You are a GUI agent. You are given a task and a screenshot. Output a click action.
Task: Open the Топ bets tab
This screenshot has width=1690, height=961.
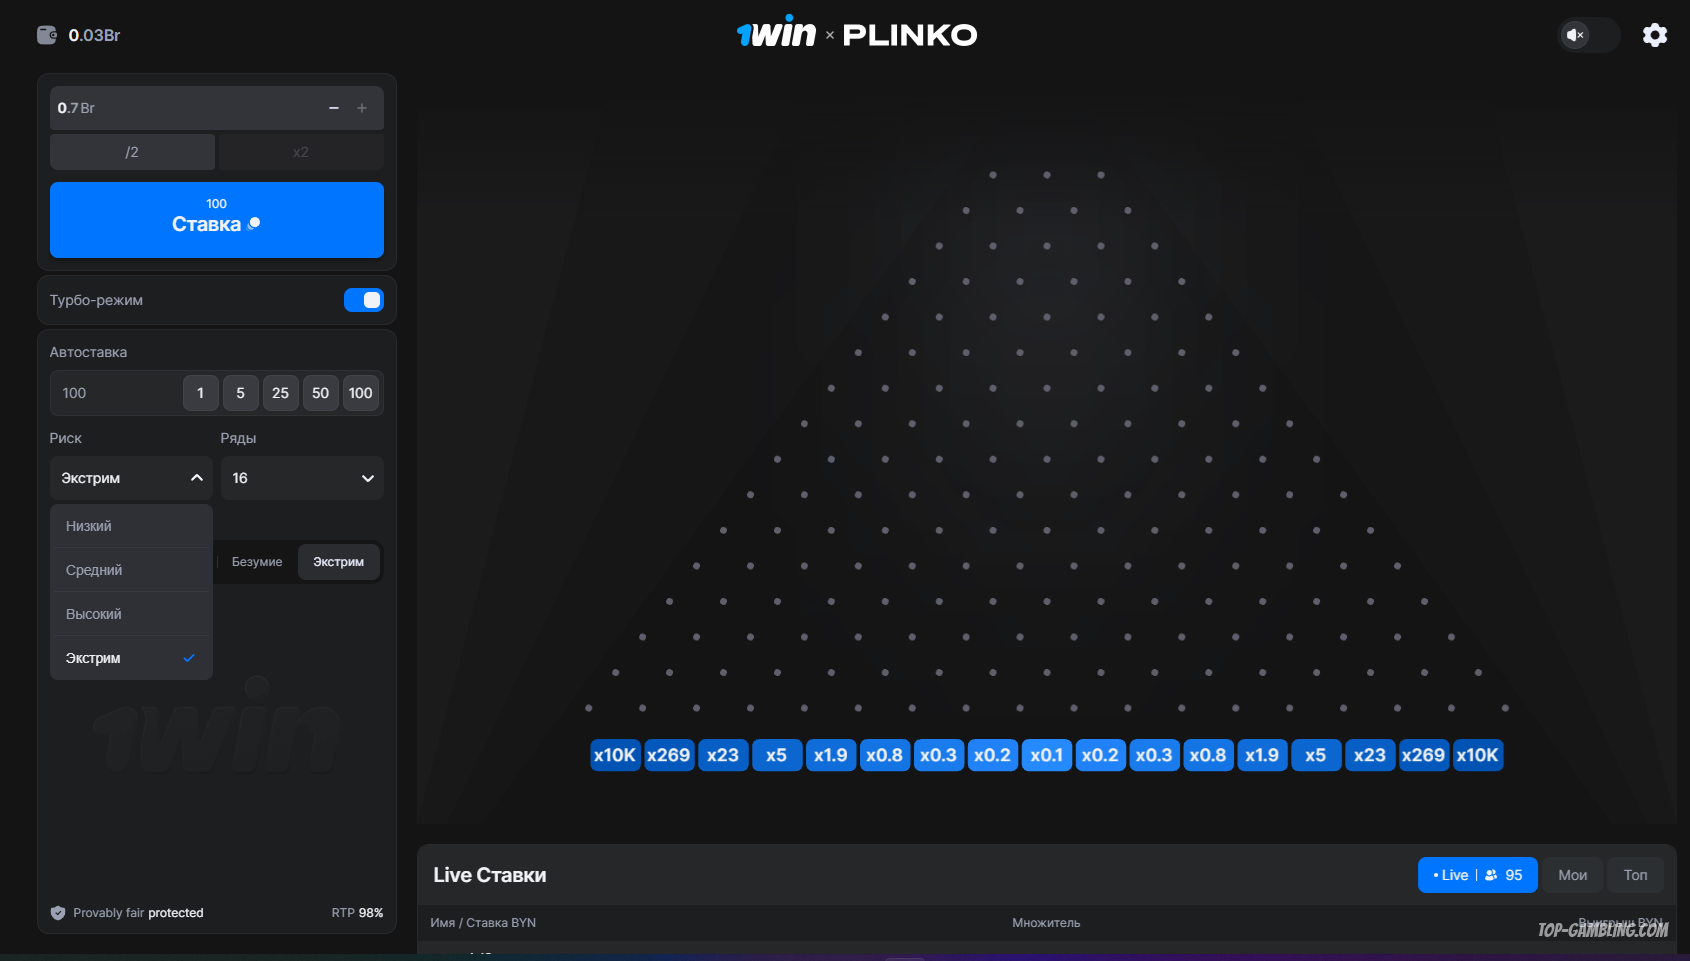pyautogui.click(x=1635, y=875)
